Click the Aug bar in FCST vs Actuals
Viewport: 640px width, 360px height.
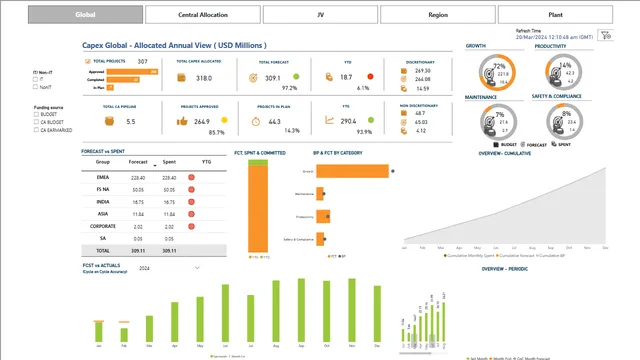[x=276, y=311]
